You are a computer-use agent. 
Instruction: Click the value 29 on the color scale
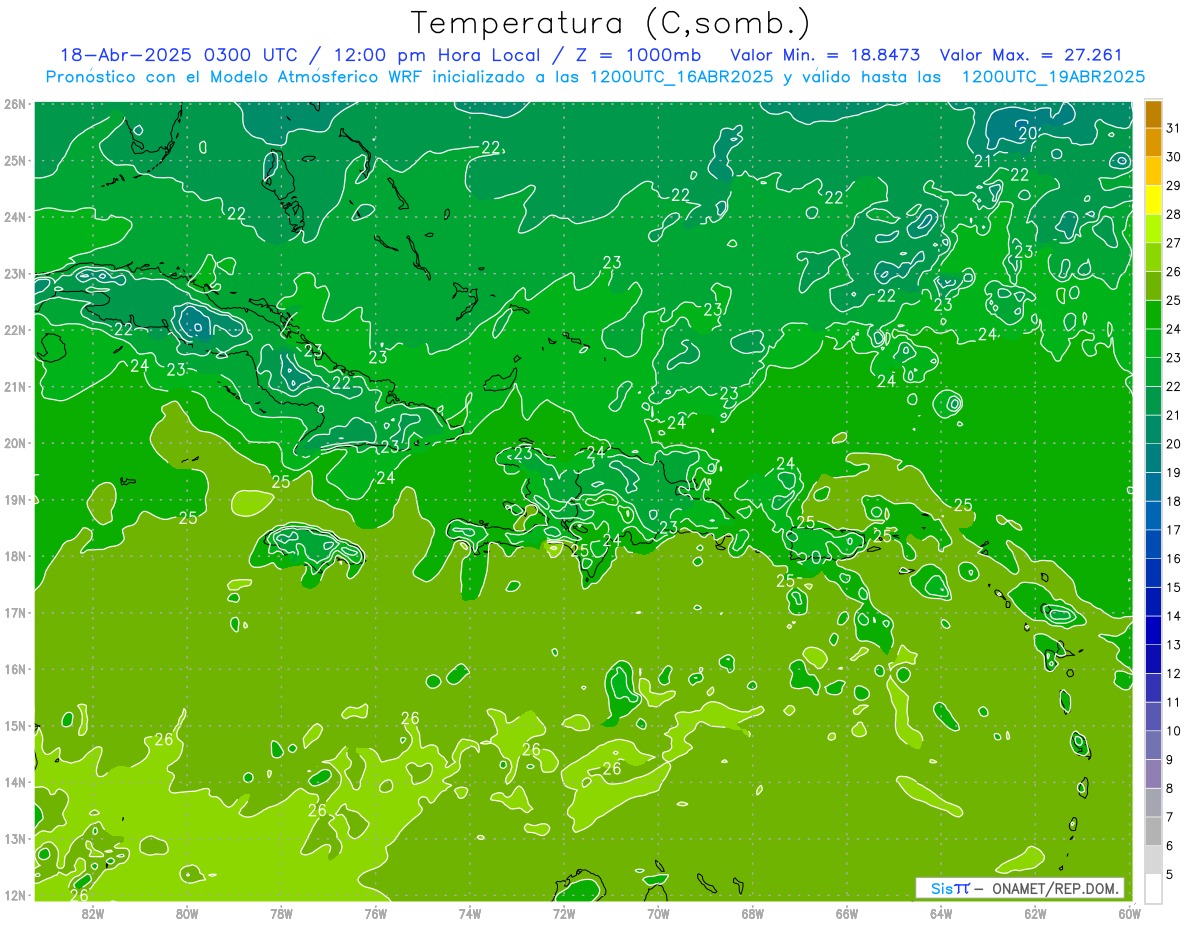click(x=1173, y=186)
